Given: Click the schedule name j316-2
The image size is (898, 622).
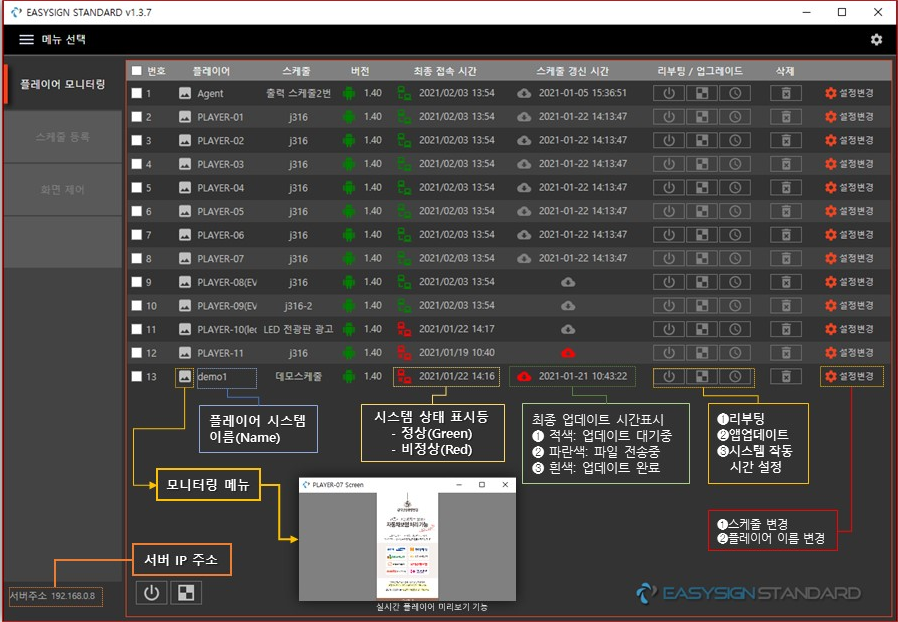Looking at the screenshot, I should pyautogui.click(x=298, y=306).
